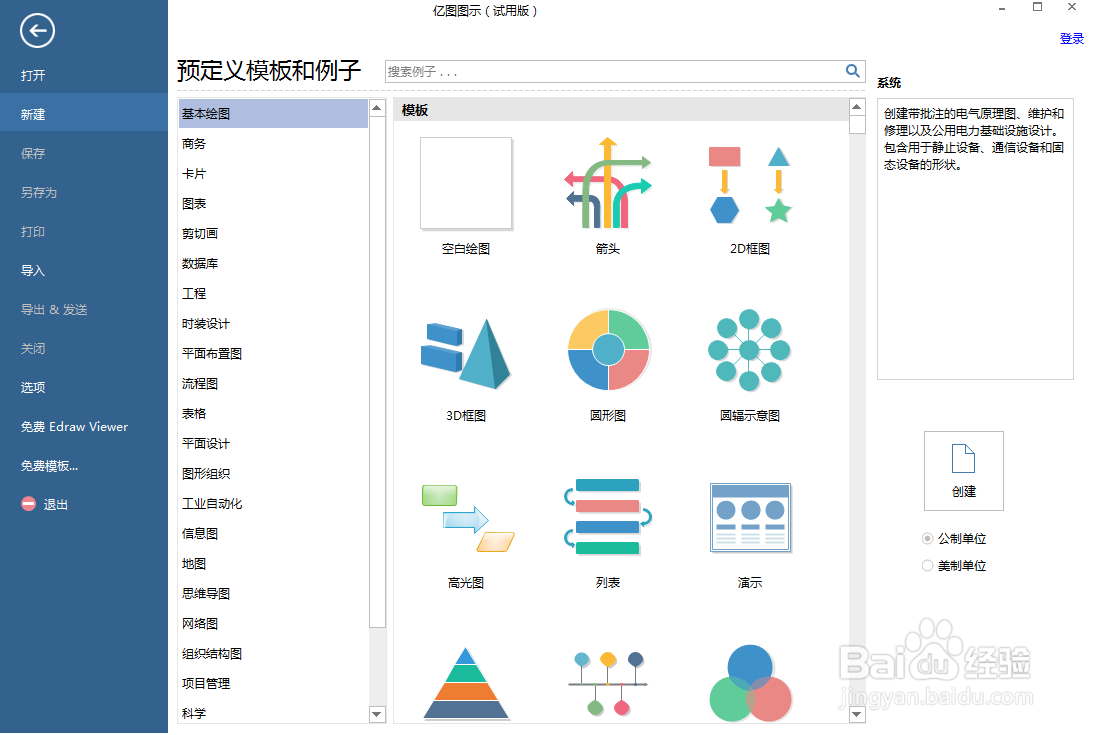This screenshot has width=1093, height=735.
Task: Open the 3D框图 template
Action: (x=465, y=350)
